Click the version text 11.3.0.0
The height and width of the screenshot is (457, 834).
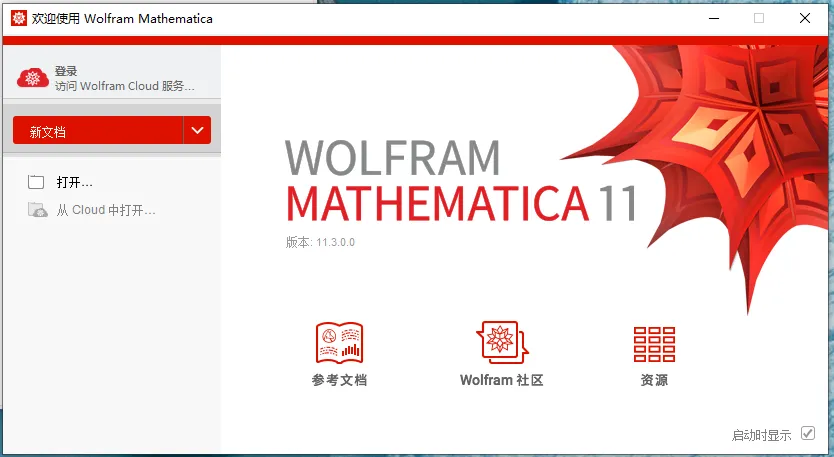pos(336,242)
